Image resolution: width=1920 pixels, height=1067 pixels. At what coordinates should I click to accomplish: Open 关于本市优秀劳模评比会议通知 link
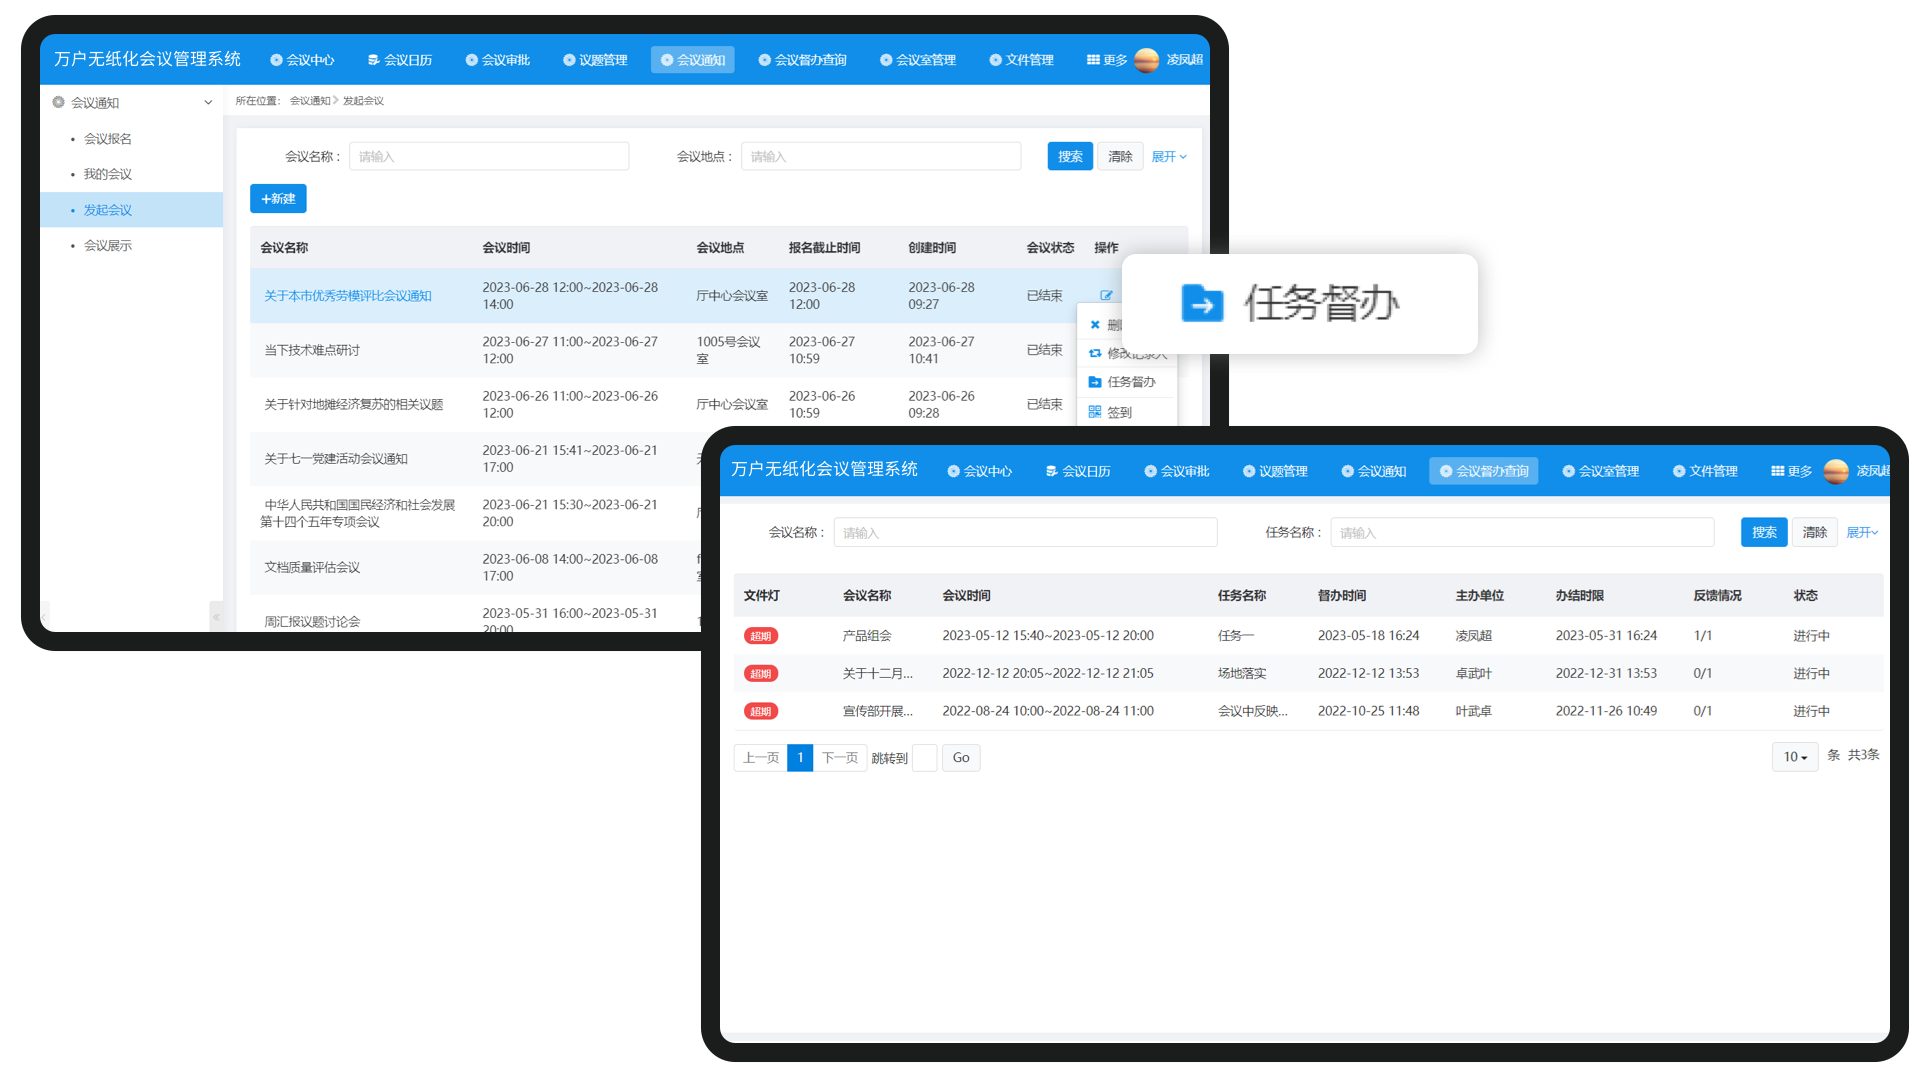[x=348, y=296]
